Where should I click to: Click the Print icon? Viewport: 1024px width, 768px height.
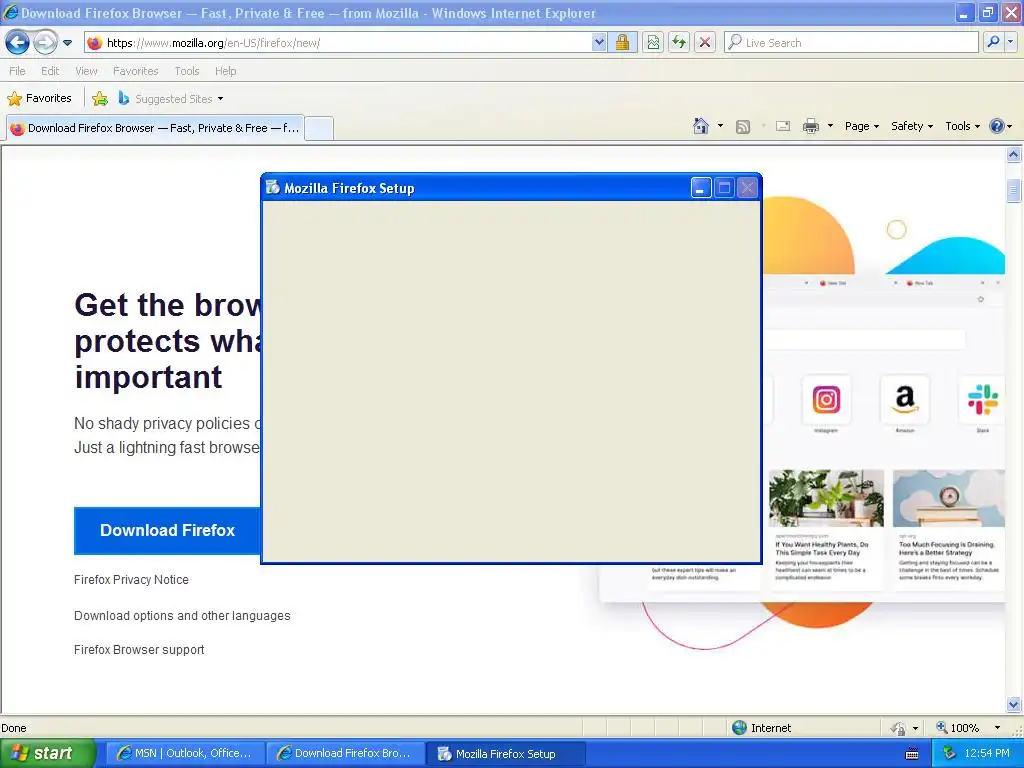click(x=810, y=126)
